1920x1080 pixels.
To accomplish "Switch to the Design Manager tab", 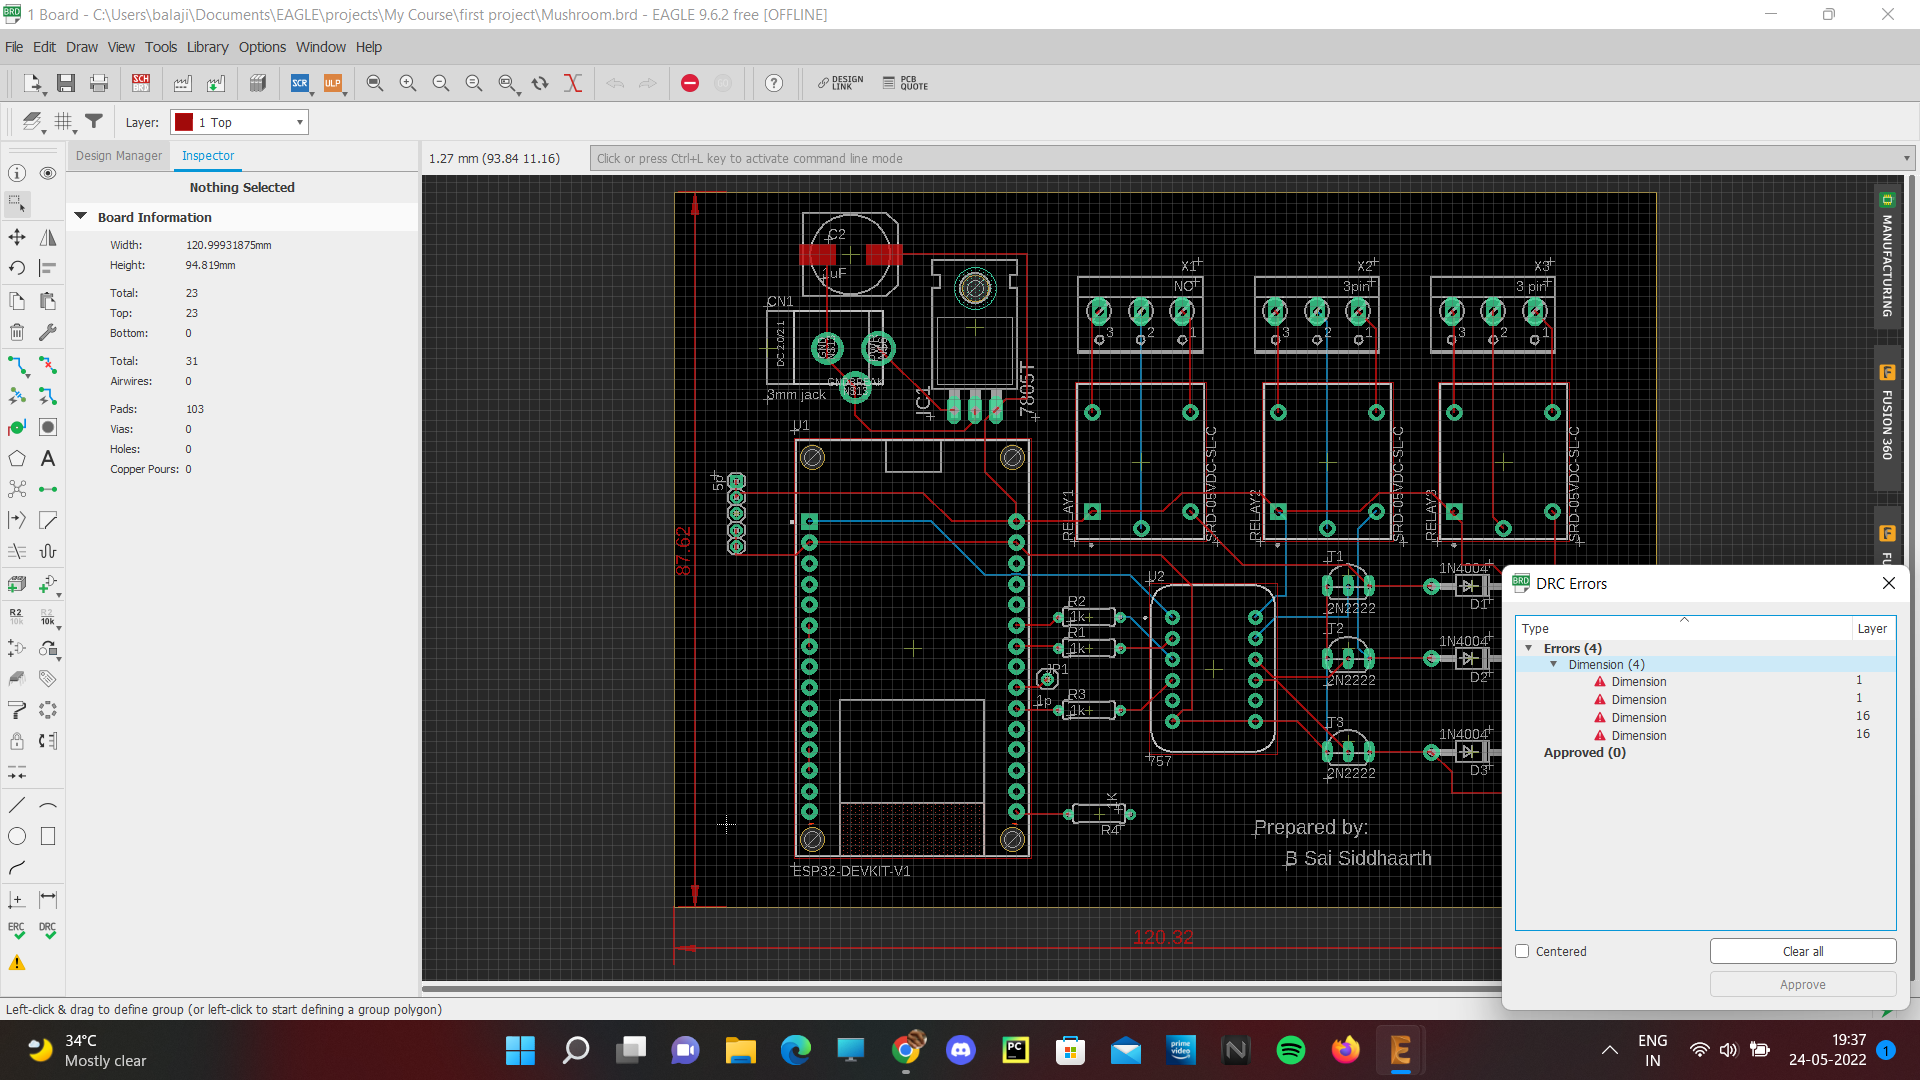I will point(118,156).
